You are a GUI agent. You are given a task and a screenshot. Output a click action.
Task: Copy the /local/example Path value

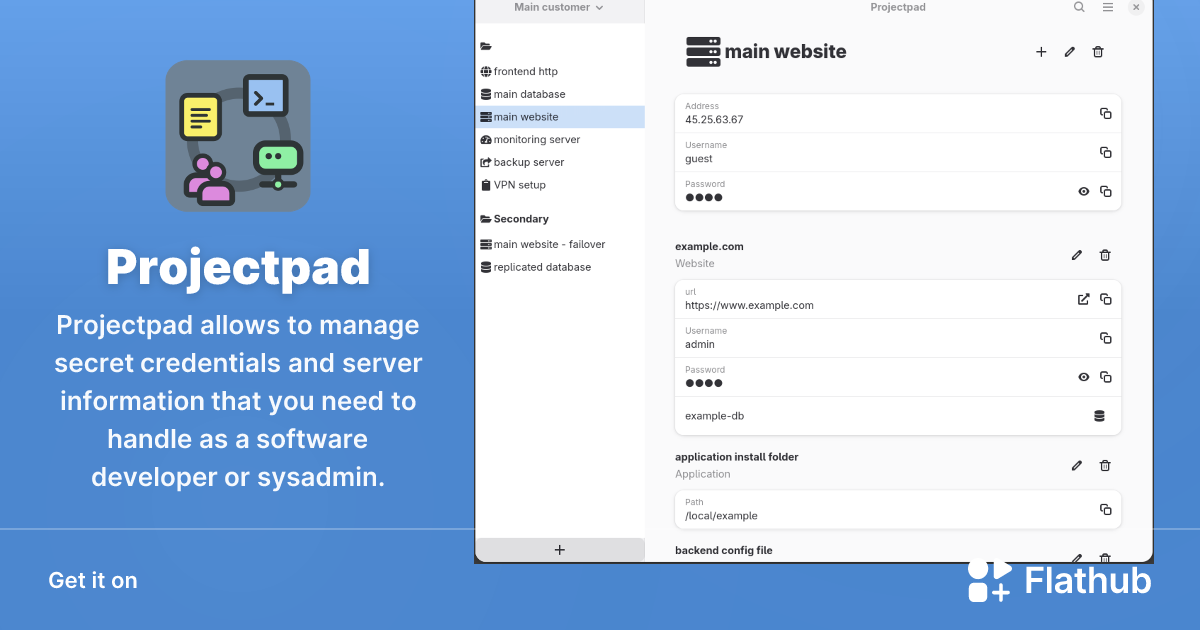coord(1105,509)
